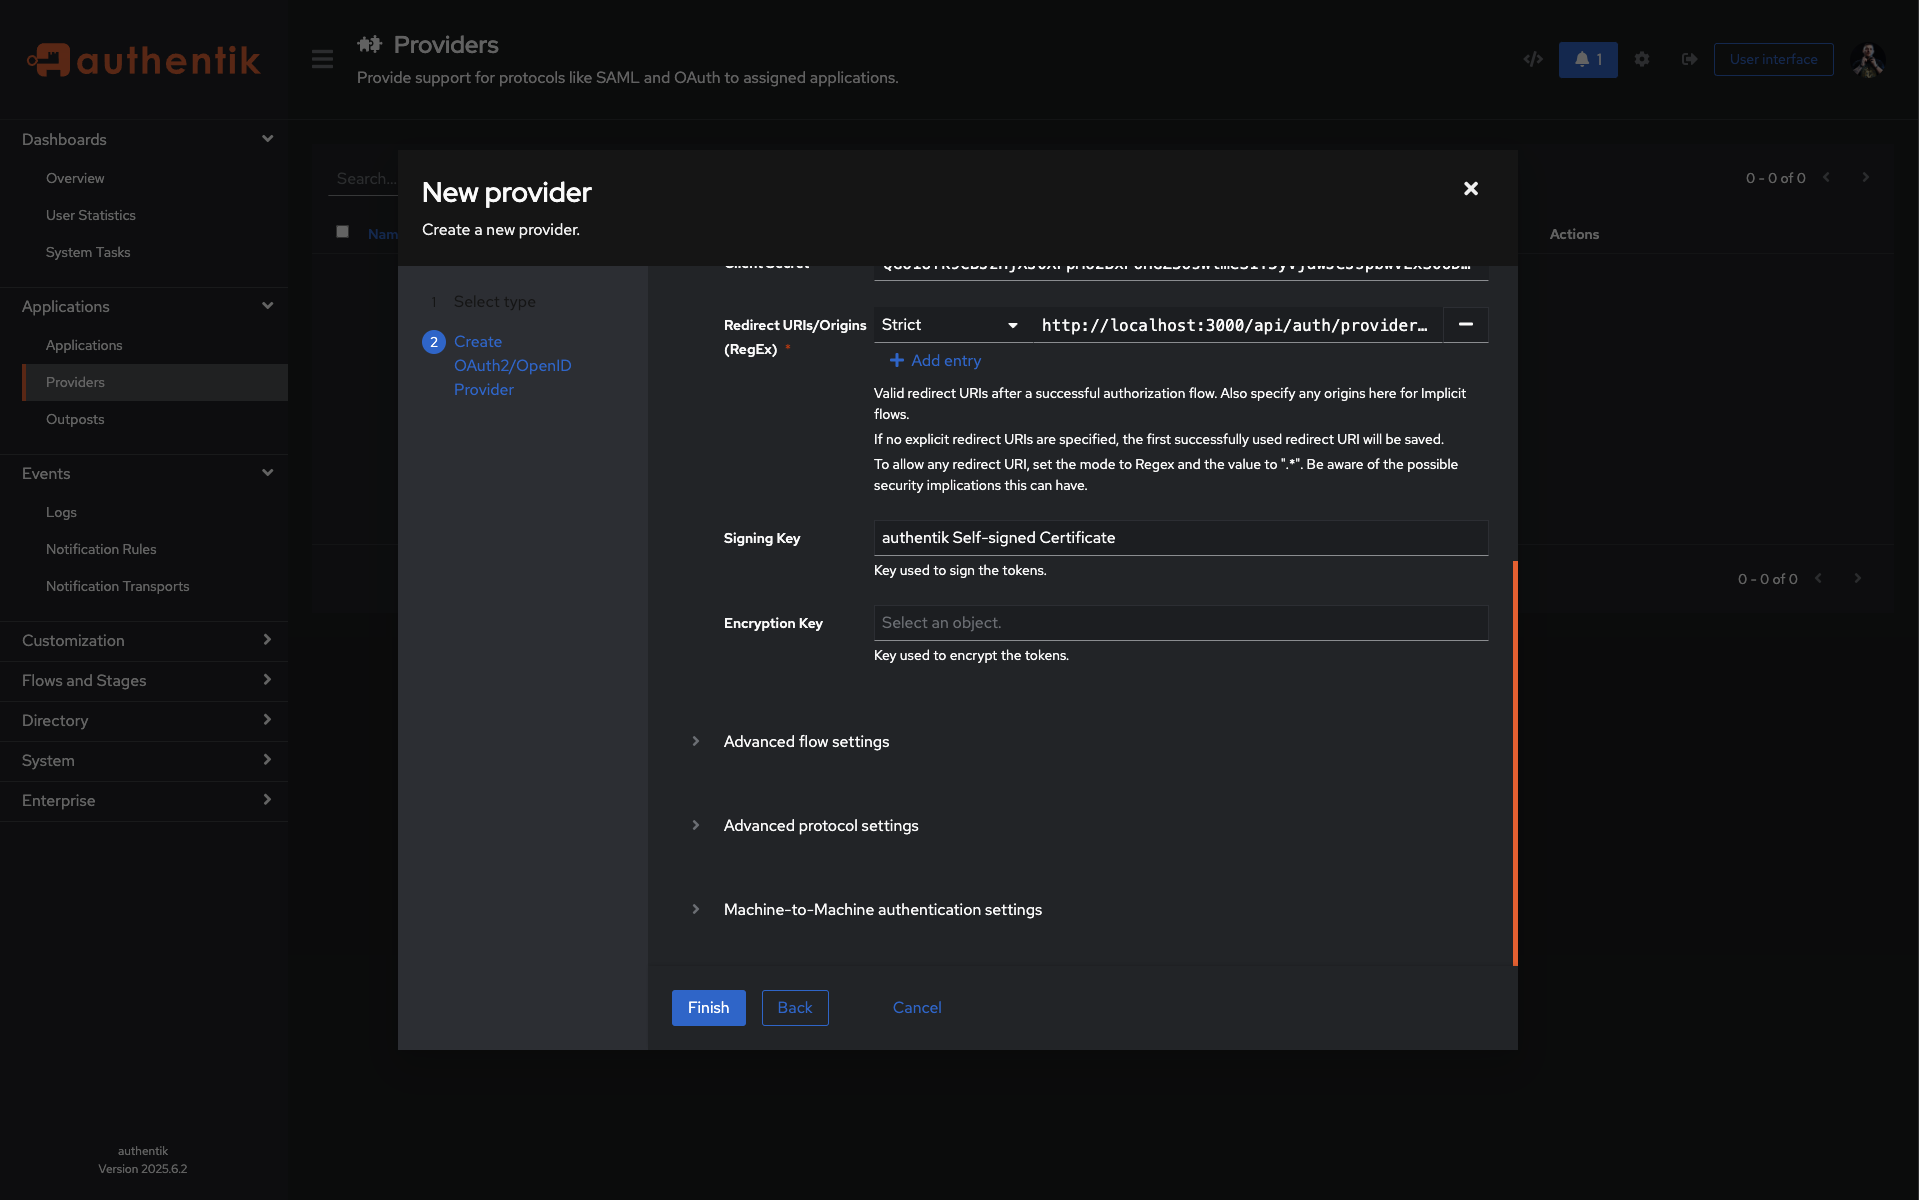The width and height of the screenshot is (1919, 1200).
Task: Go to previous page at top pagination
Action: pos(1826,177)
